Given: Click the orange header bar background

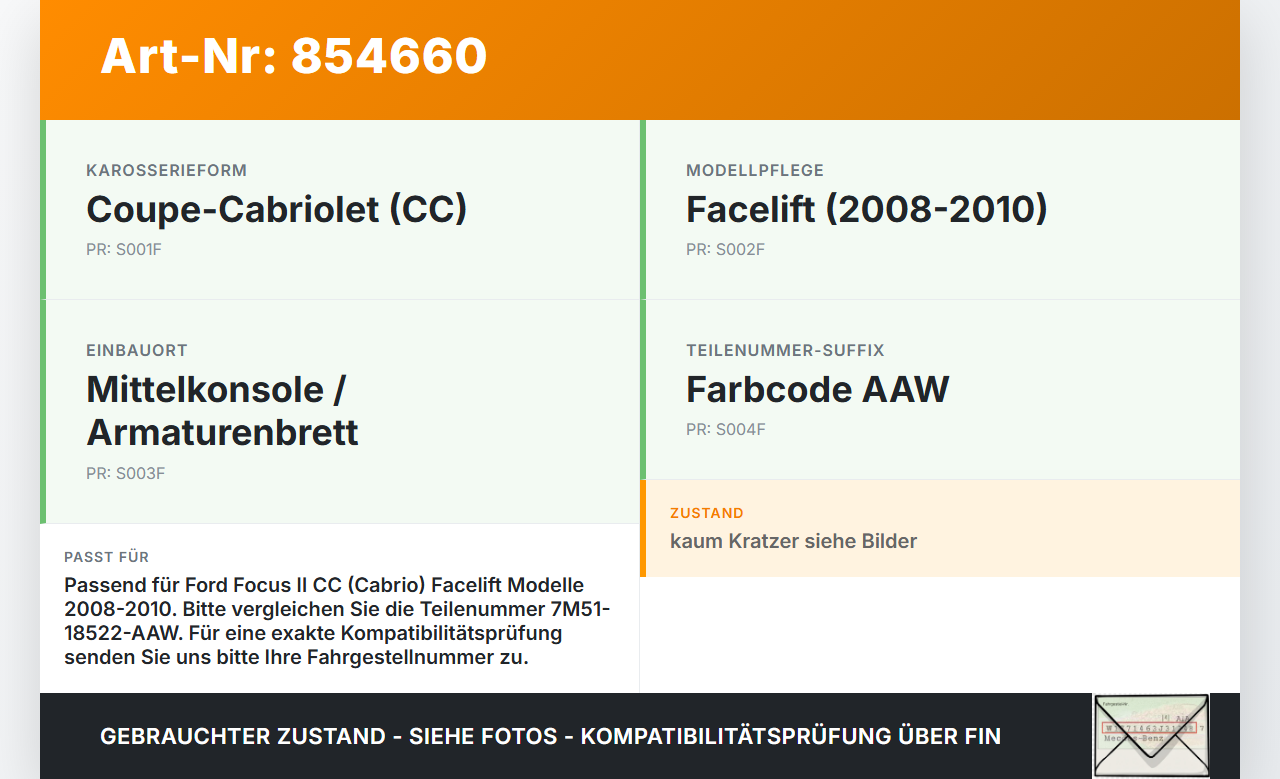Looking at the screenshot, I should pos(860,60).
